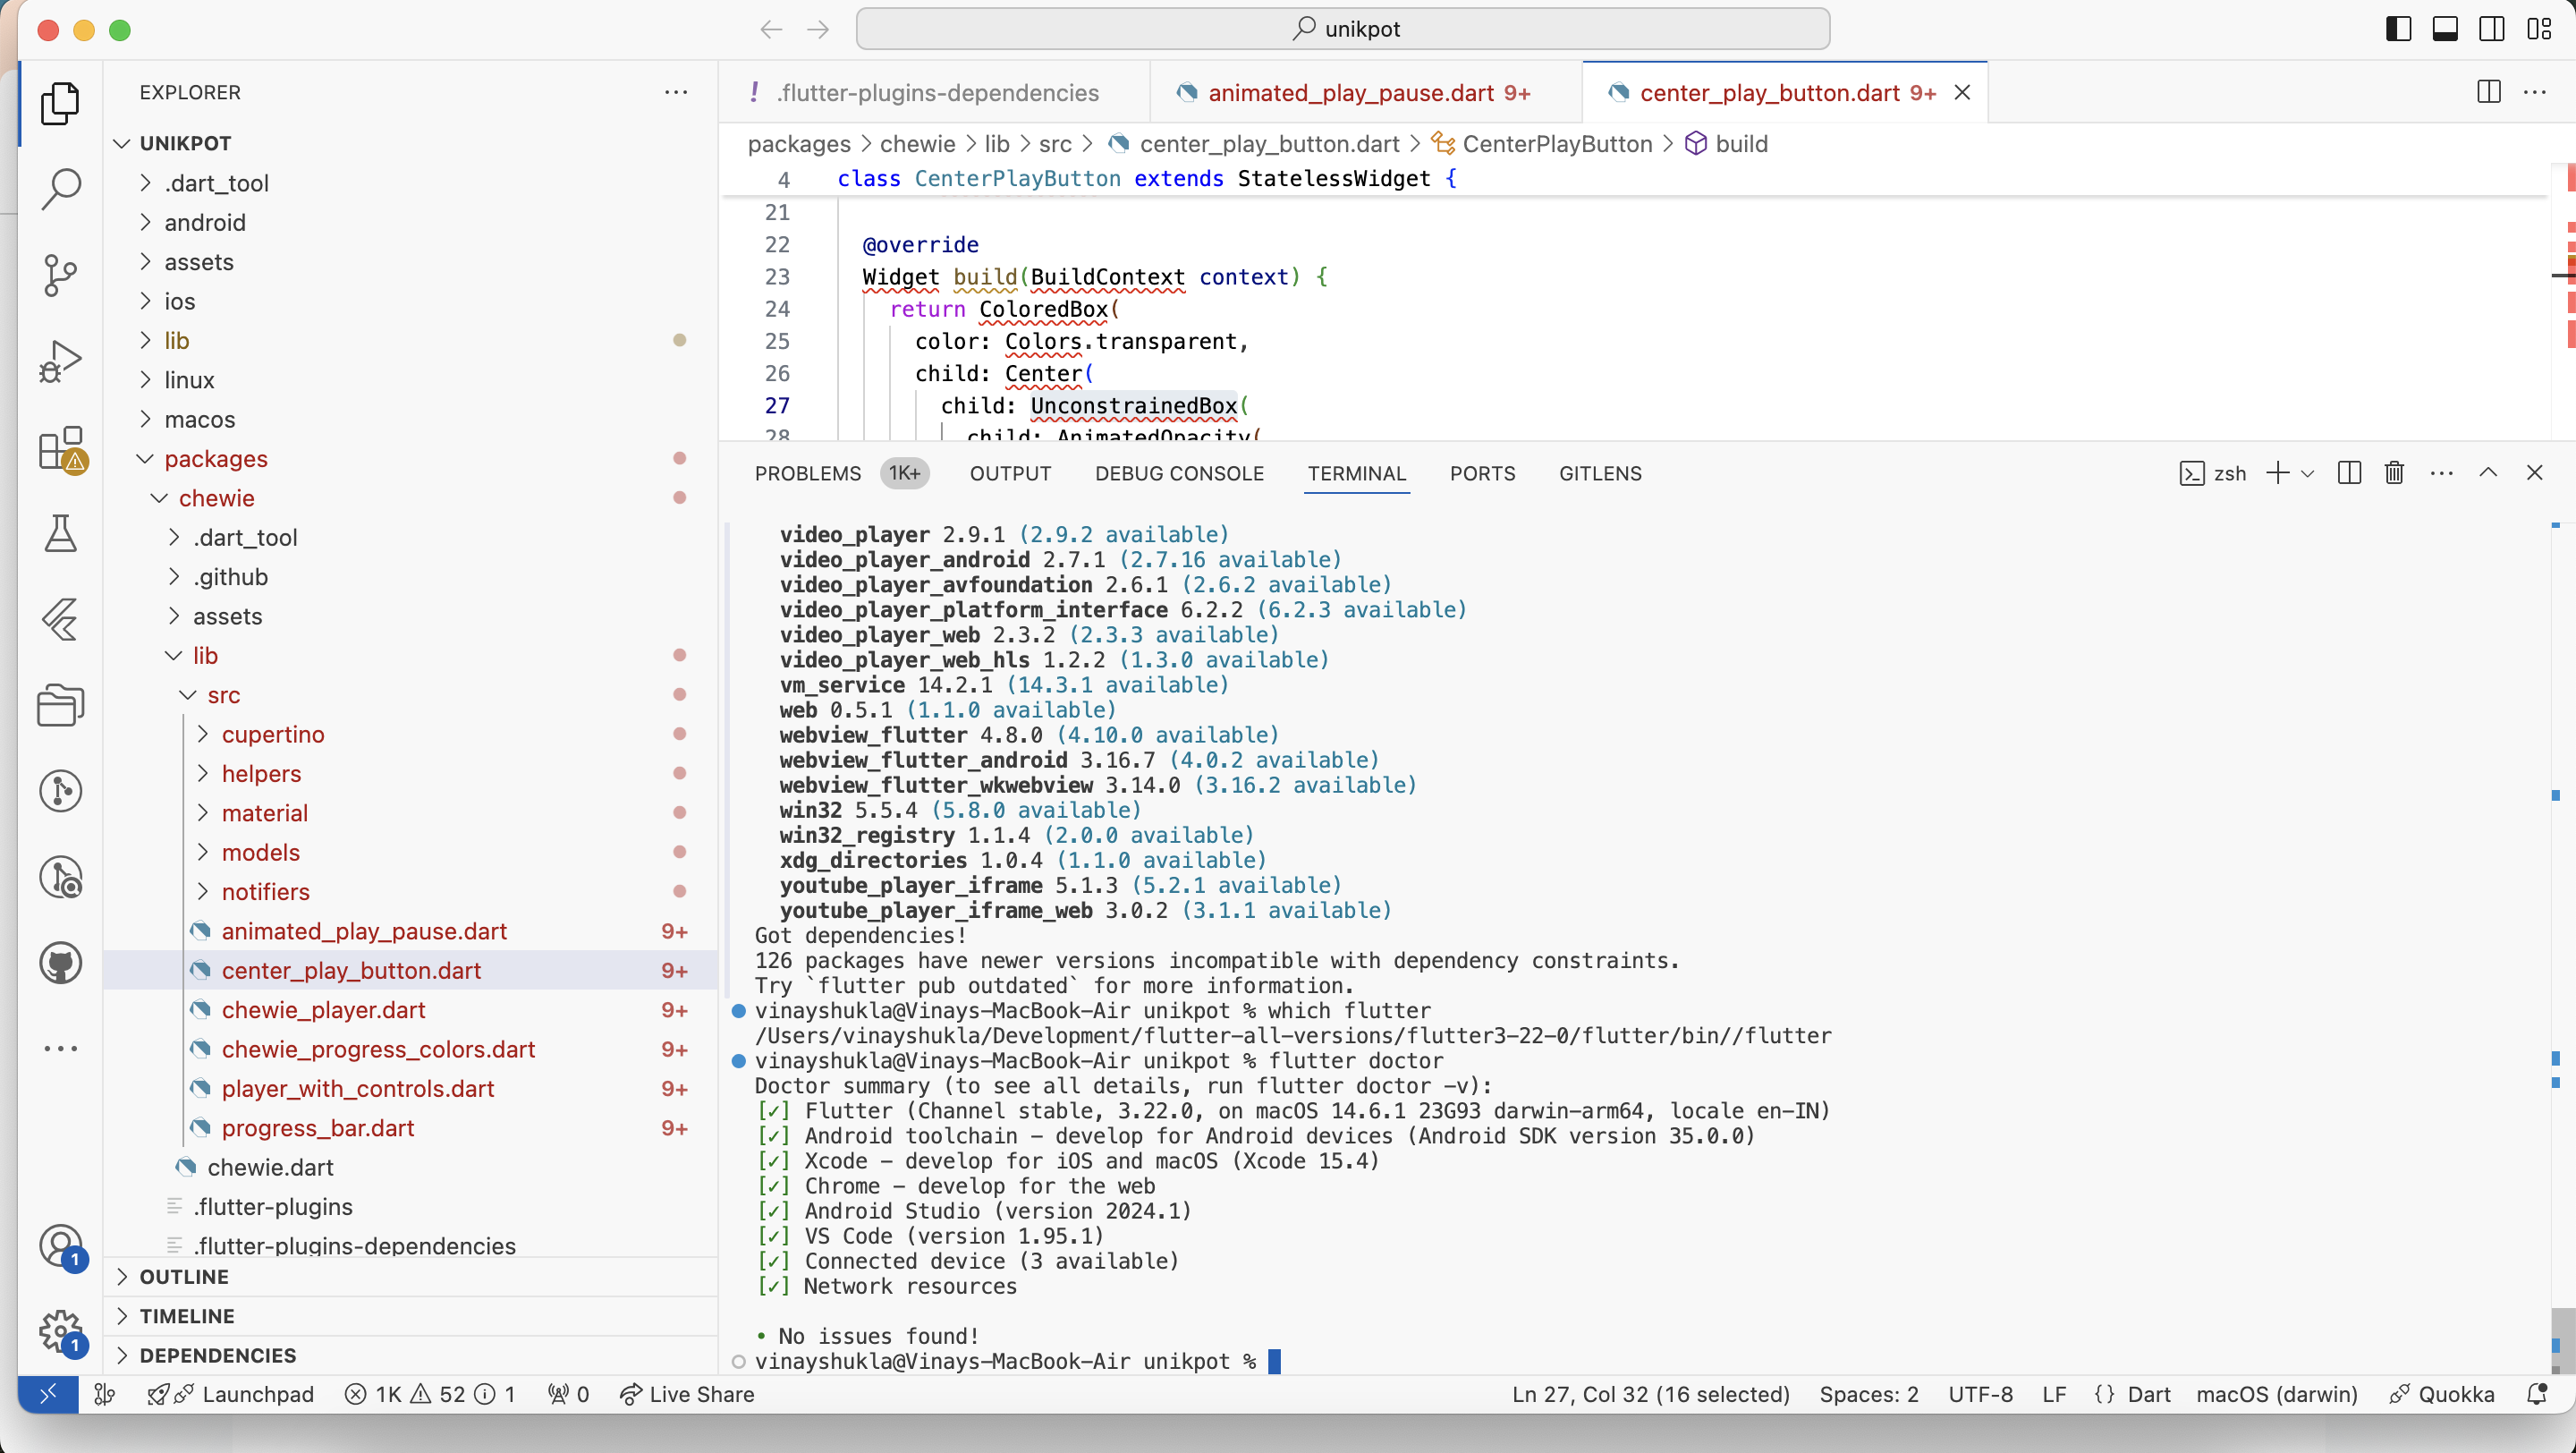Open editor More Actions ellipsis
The width and height of the screenshot is (2576, 1453).
coord(2535,92)
